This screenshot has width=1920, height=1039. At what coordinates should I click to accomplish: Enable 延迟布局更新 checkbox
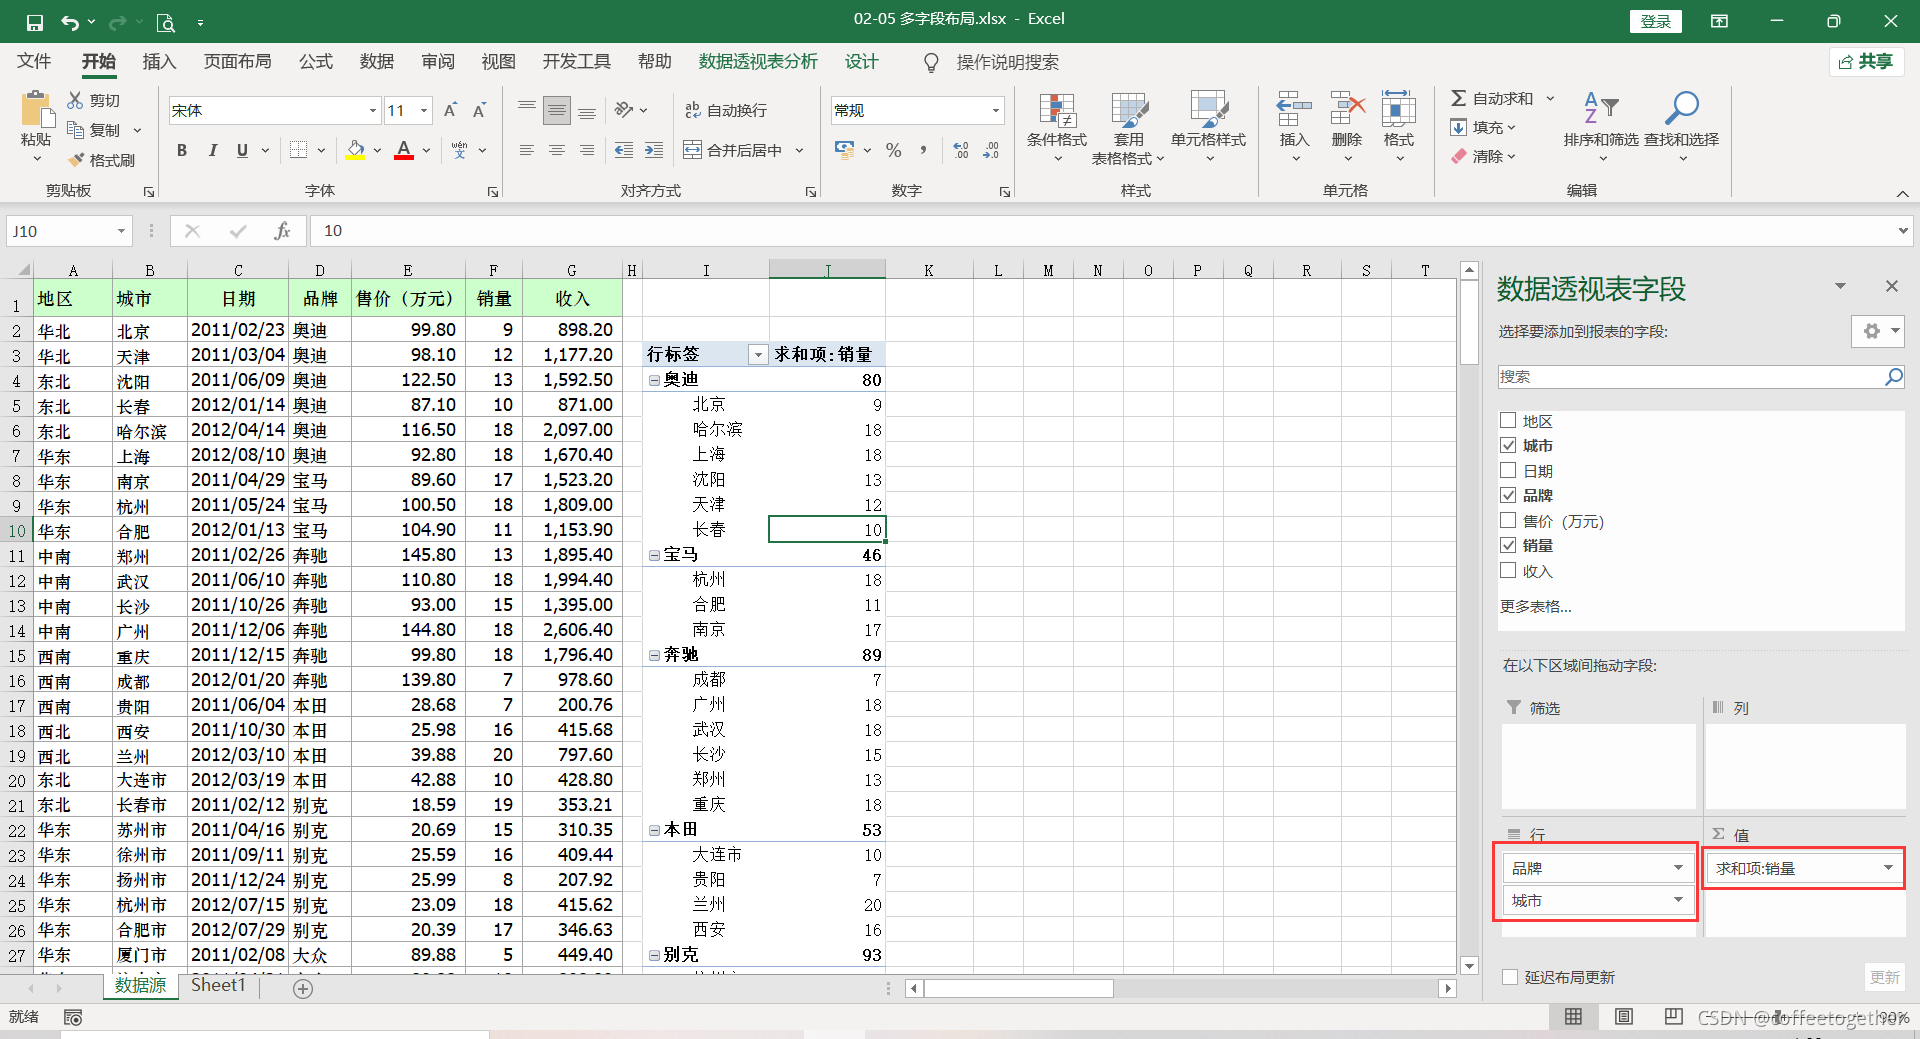[1510, 977]
